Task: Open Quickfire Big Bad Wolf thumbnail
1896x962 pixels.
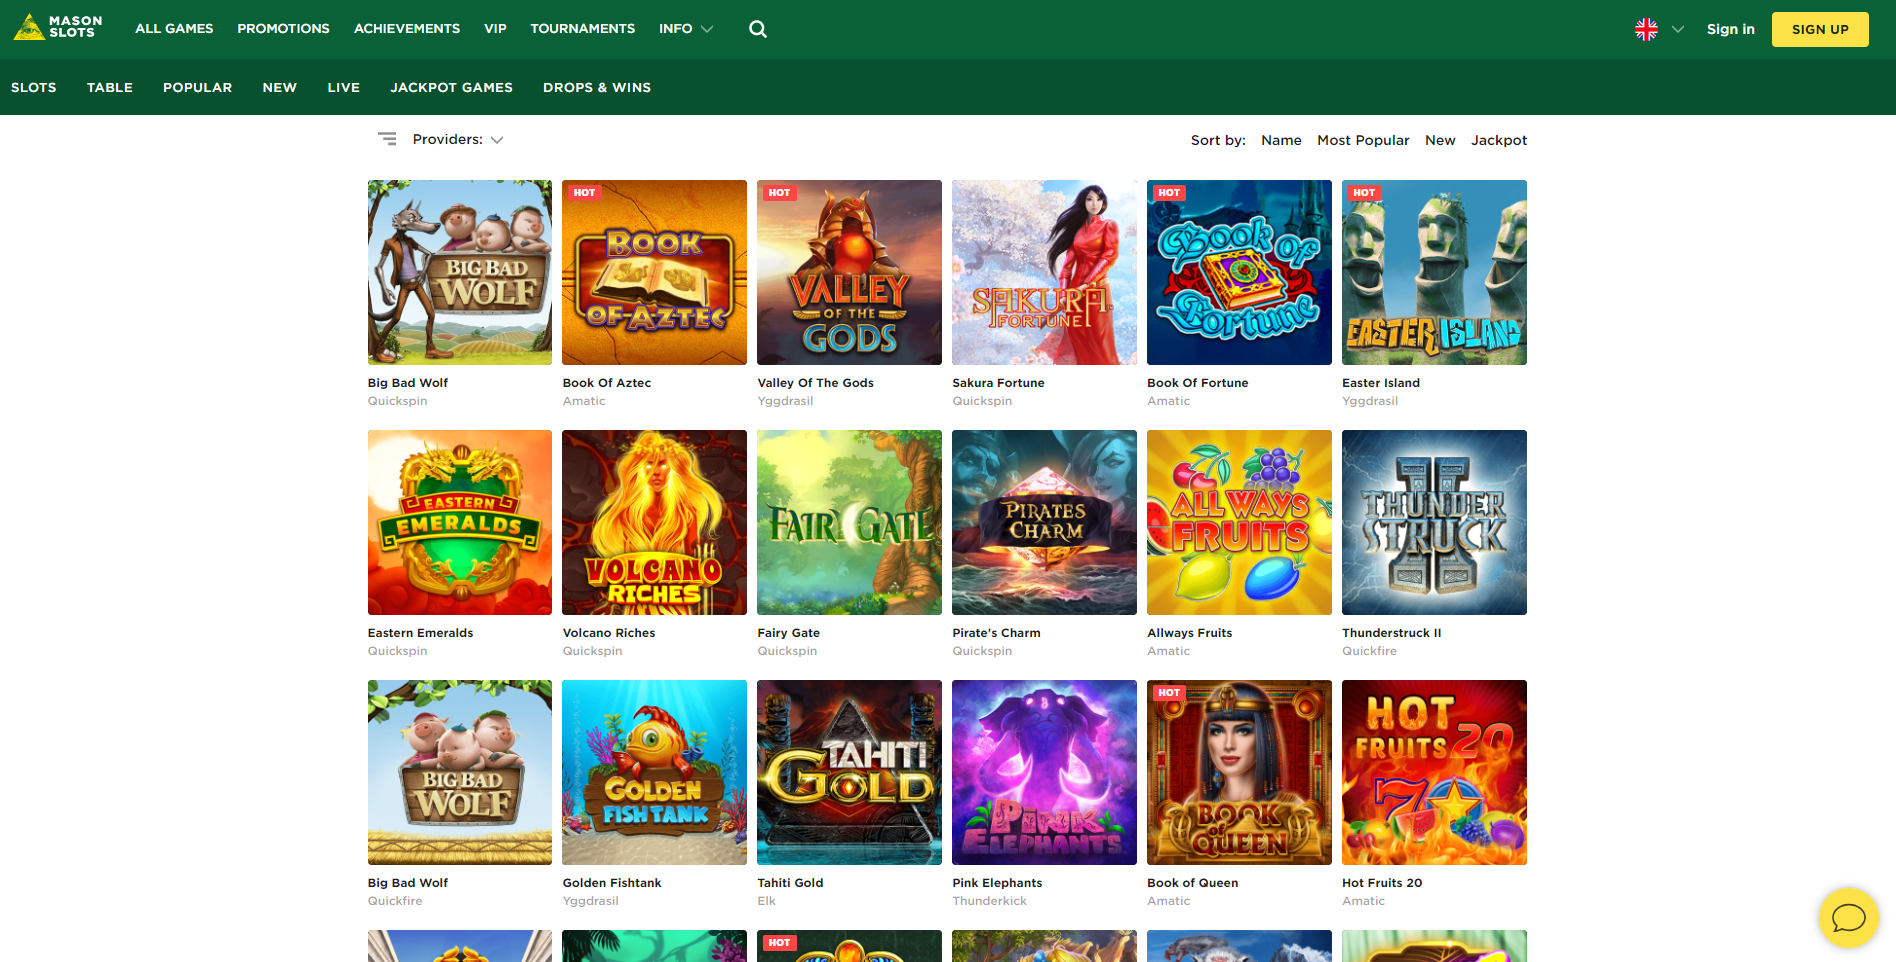Action: tap(460, 772)
